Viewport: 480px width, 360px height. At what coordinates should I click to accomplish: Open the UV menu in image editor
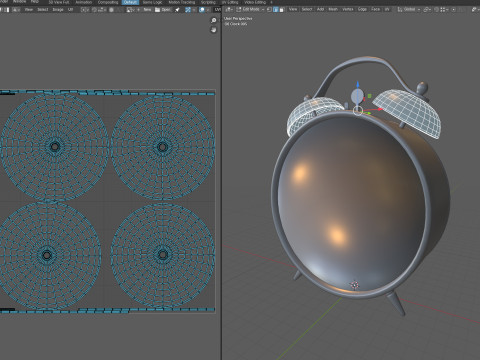click(70, 10)
